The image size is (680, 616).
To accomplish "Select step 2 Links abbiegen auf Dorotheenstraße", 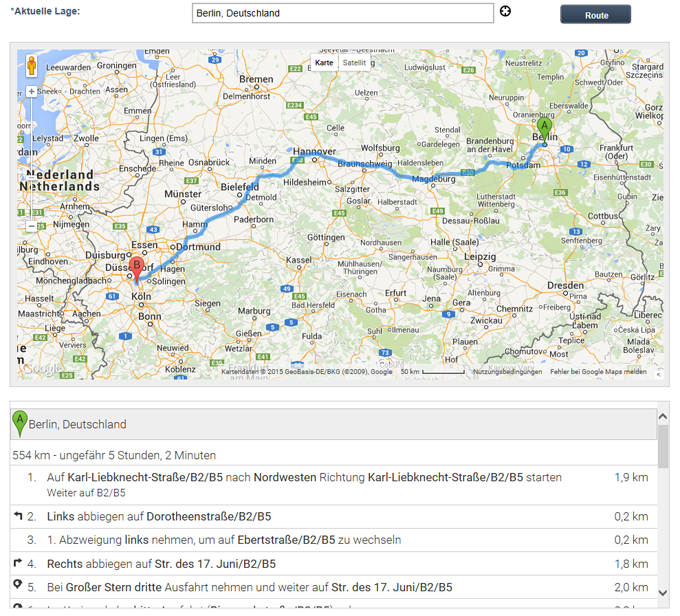I will coord(333,517).
